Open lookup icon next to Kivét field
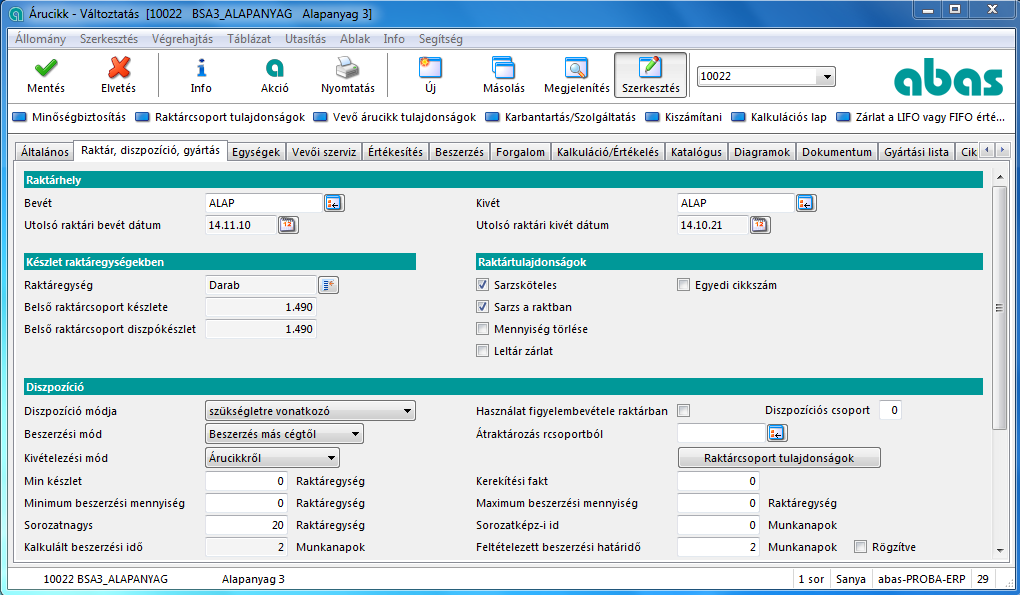Image resolution: width=1020 pixels, height=595 pixels. 806,204
